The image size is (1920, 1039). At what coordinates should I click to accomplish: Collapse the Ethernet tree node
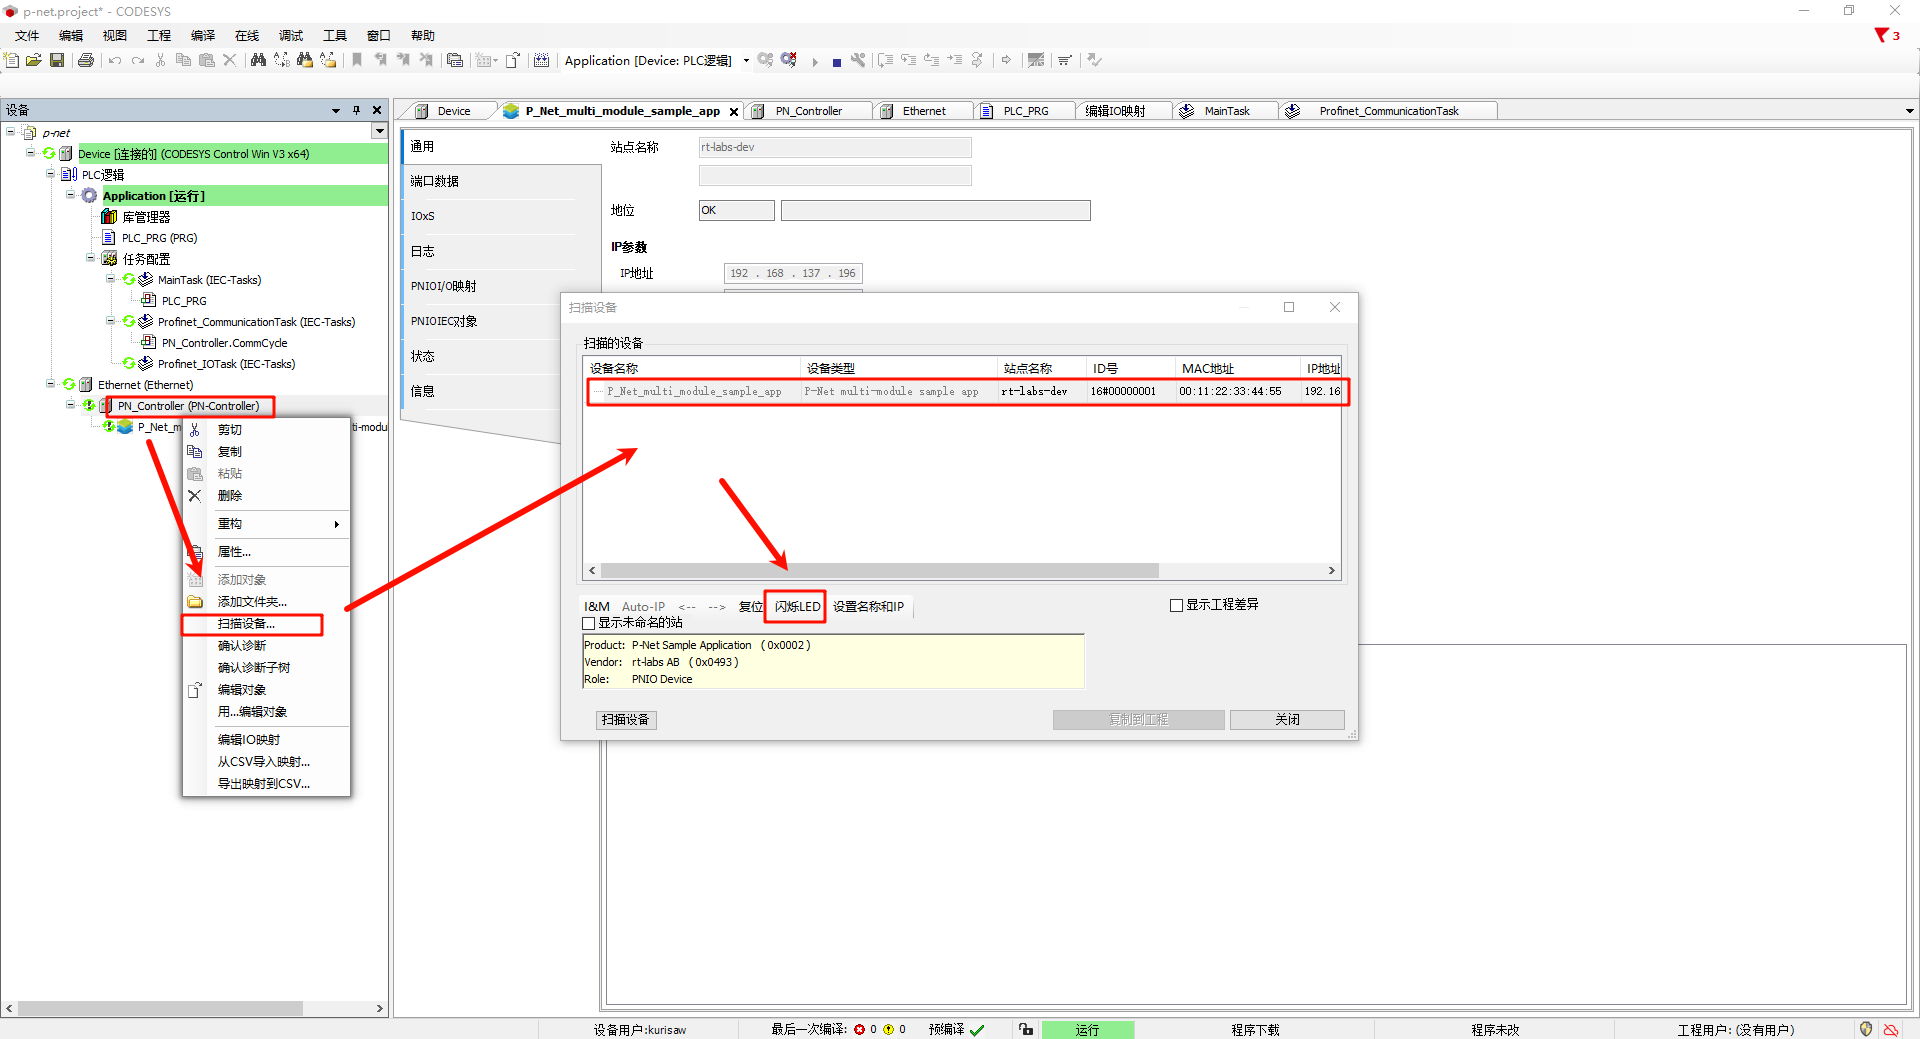[x=51, y=384]
